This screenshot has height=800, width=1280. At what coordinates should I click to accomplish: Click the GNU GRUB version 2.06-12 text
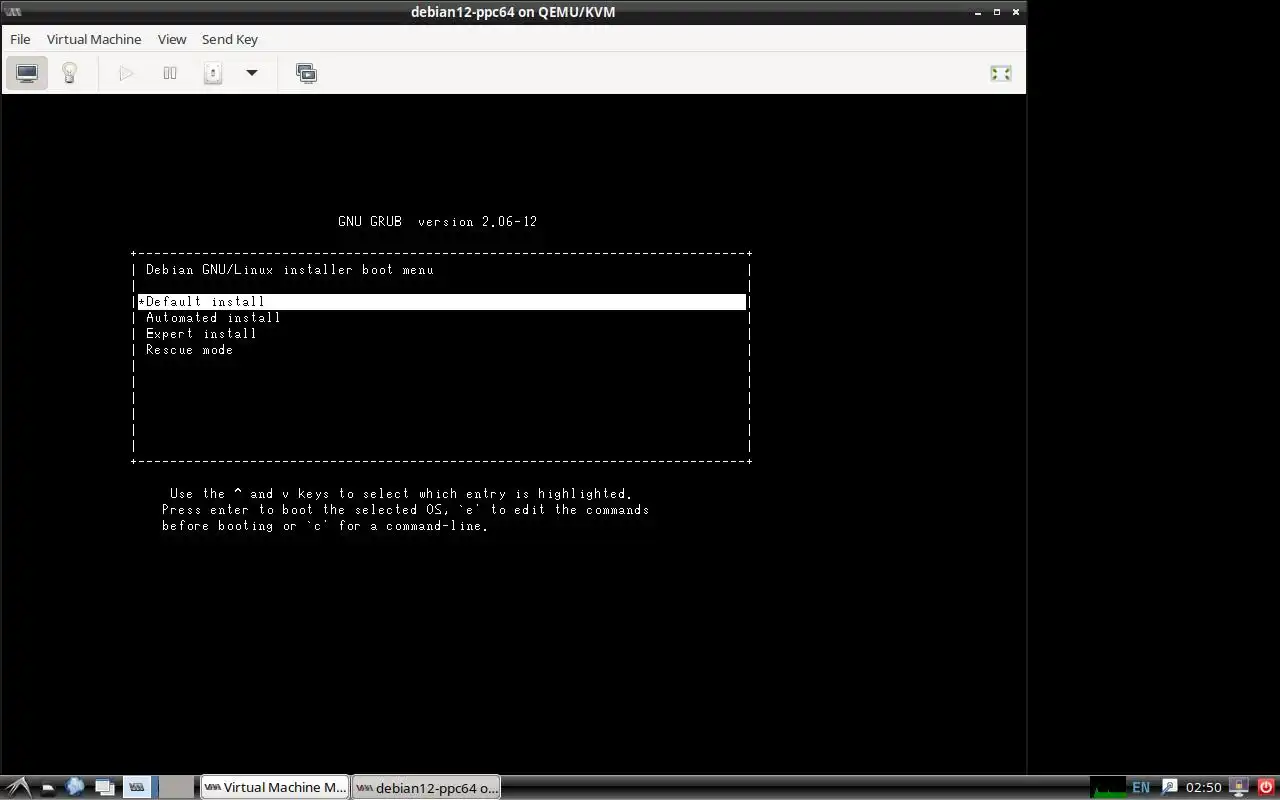(x=437, y=222)
